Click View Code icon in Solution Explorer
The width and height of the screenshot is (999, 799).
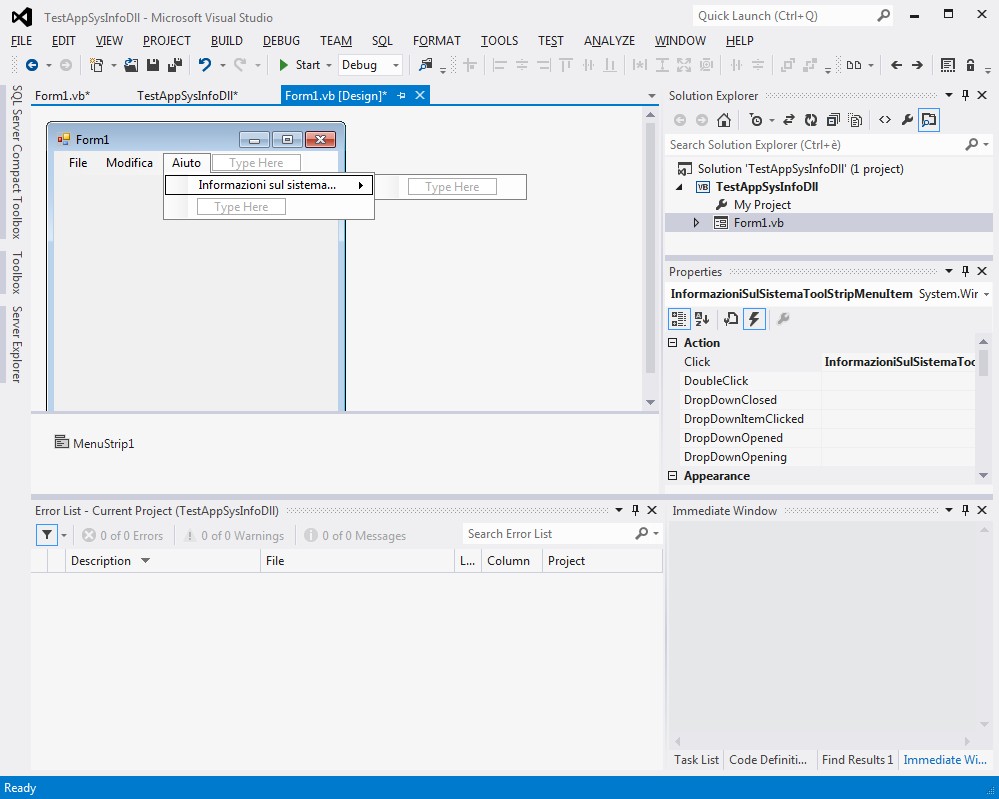coord(885,120)
